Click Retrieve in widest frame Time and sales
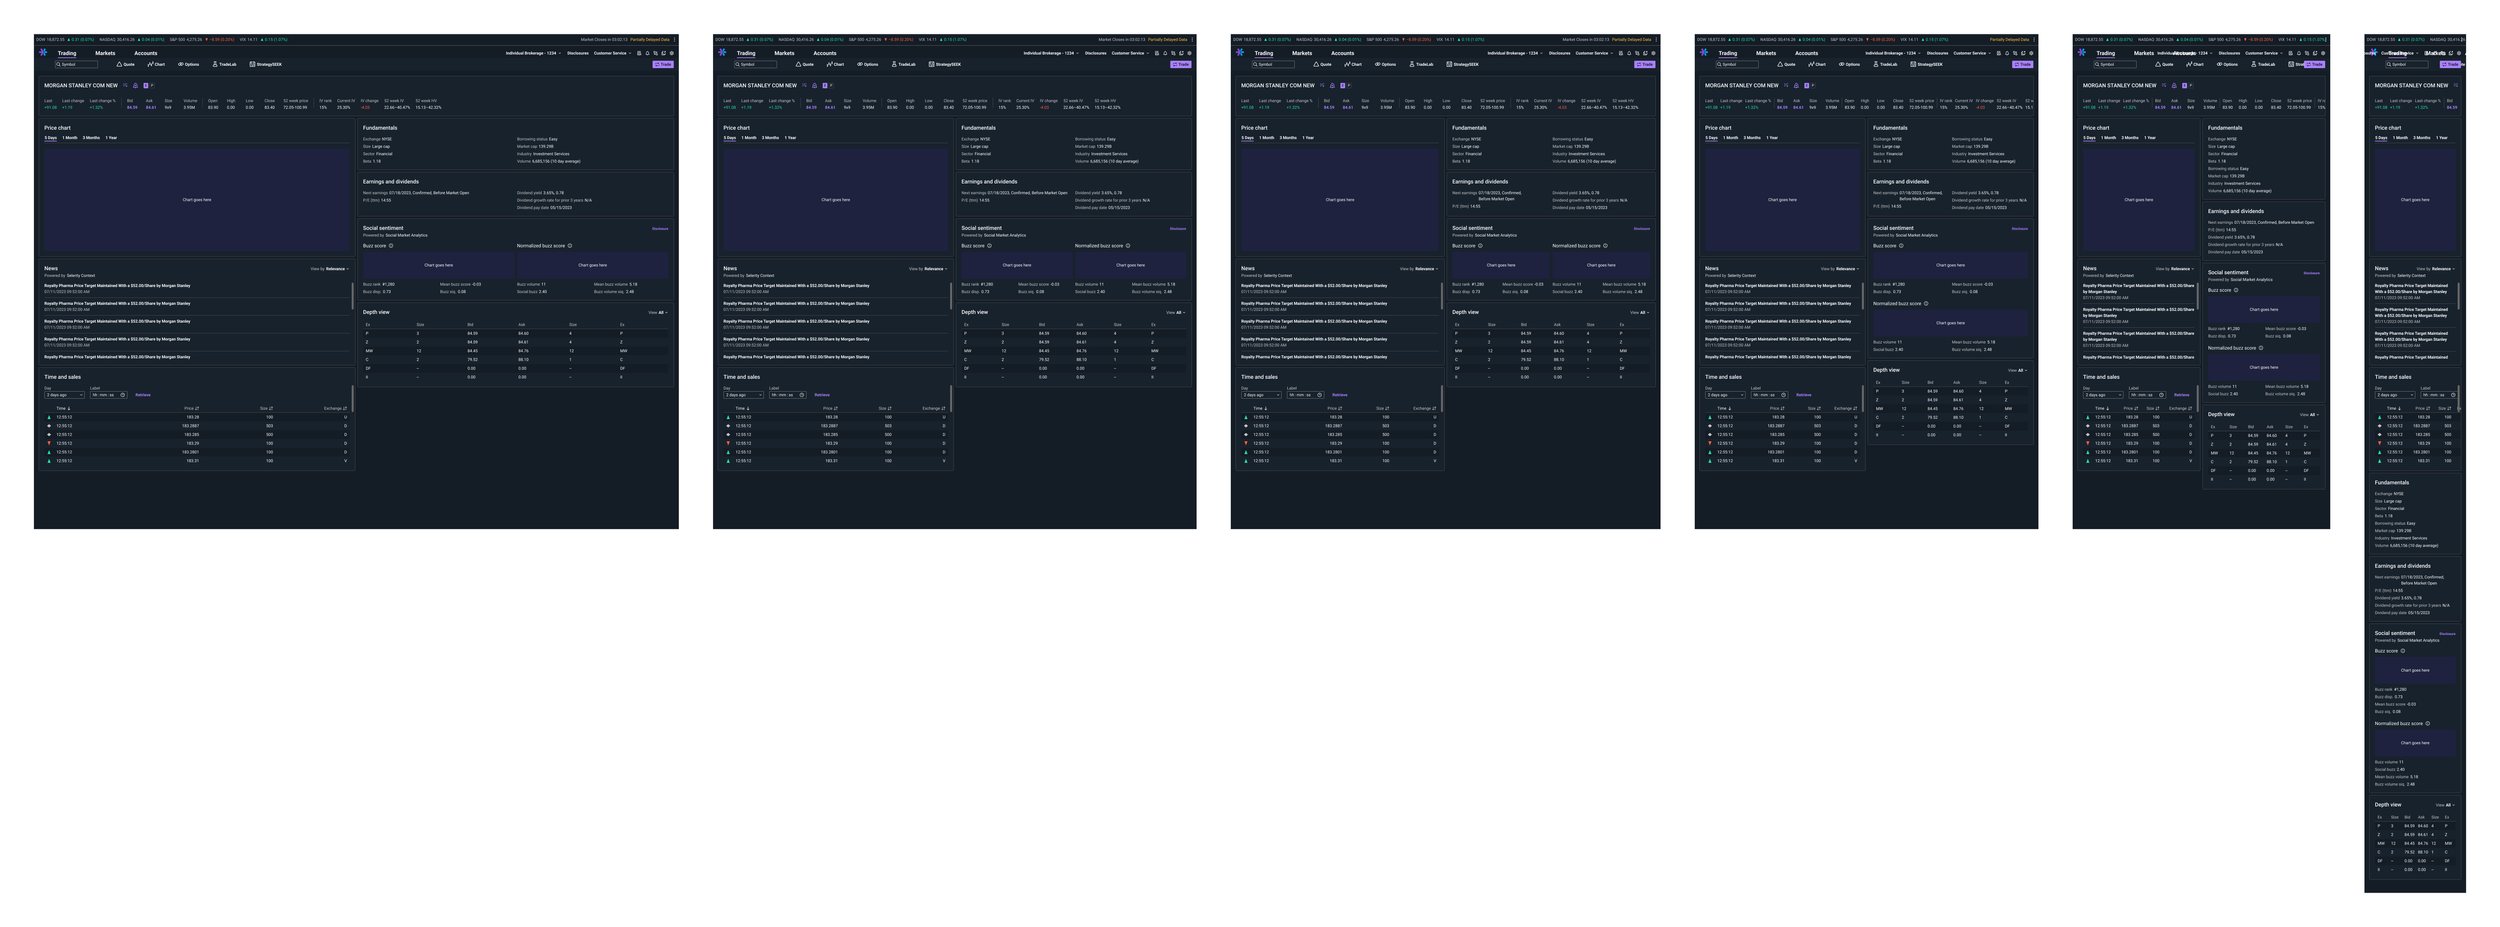This screenshot has height=927, width=2500. [x=143, y=395]
